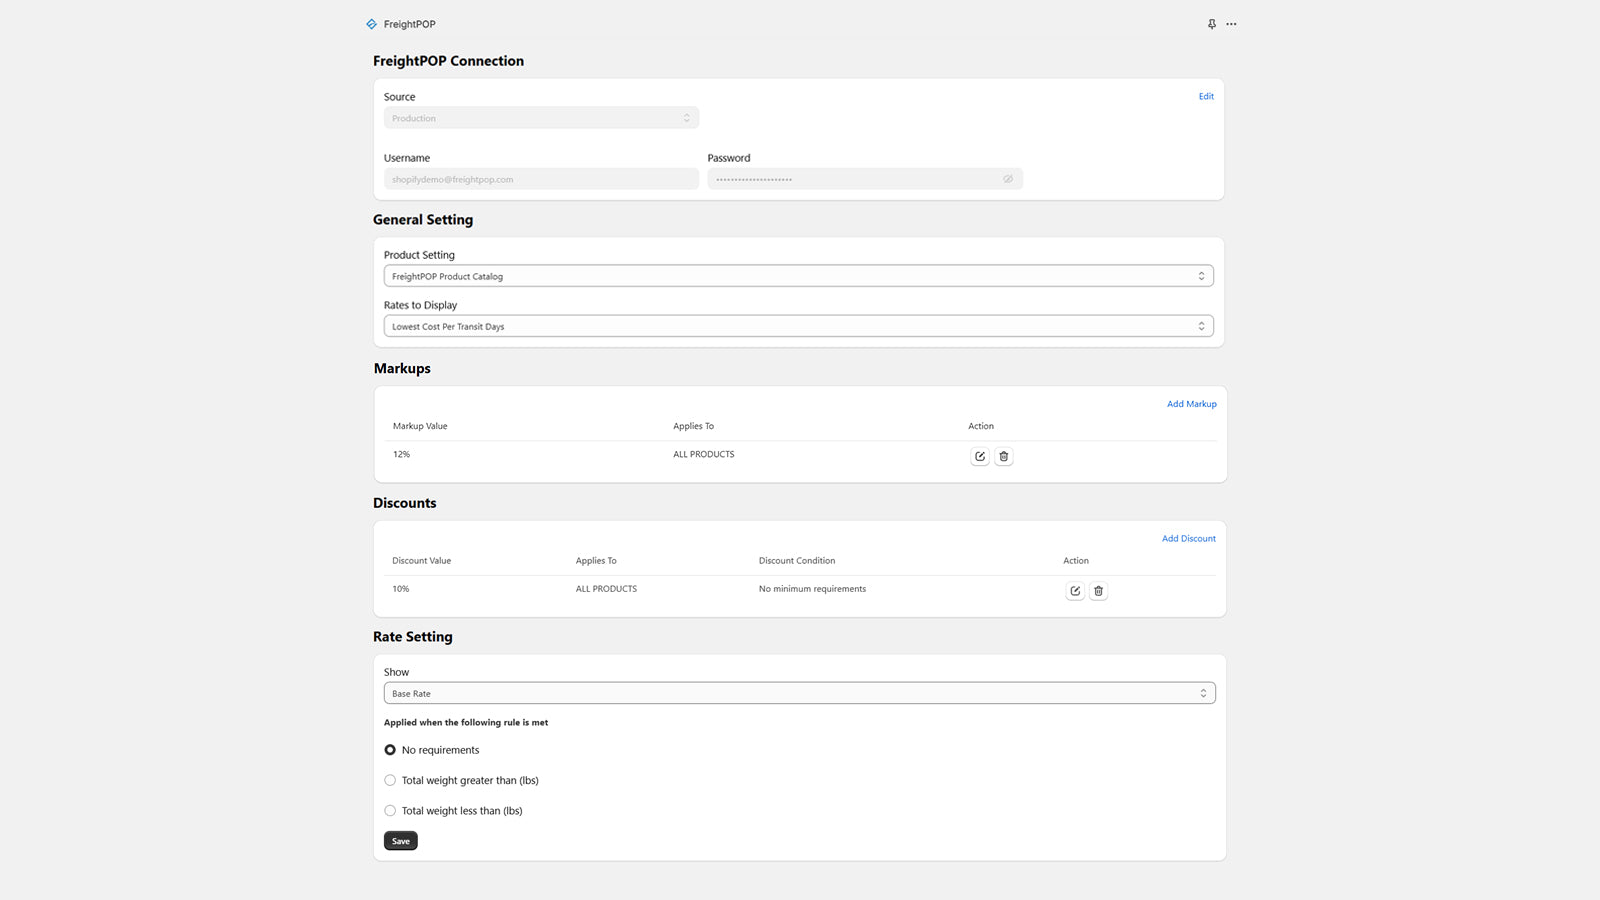Click the 10% discount value
Viewport: 1600px width, 900px height.
400,589
